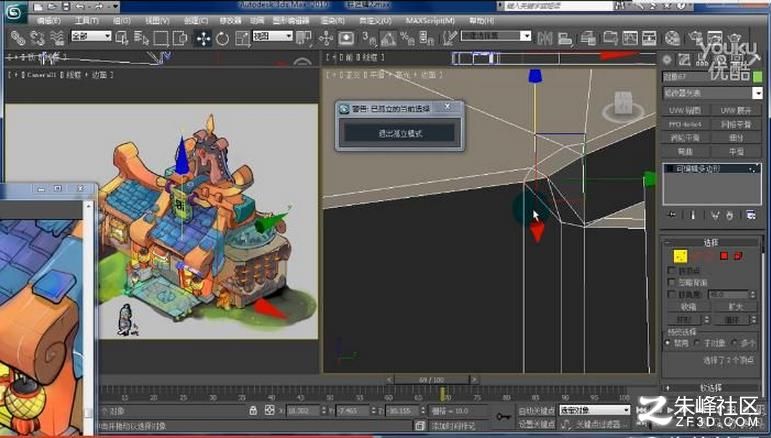The width and height of the screenshot is (771, 438).
Task: Click the Use Pivot Point Center icon
Action: pos(303,38)
